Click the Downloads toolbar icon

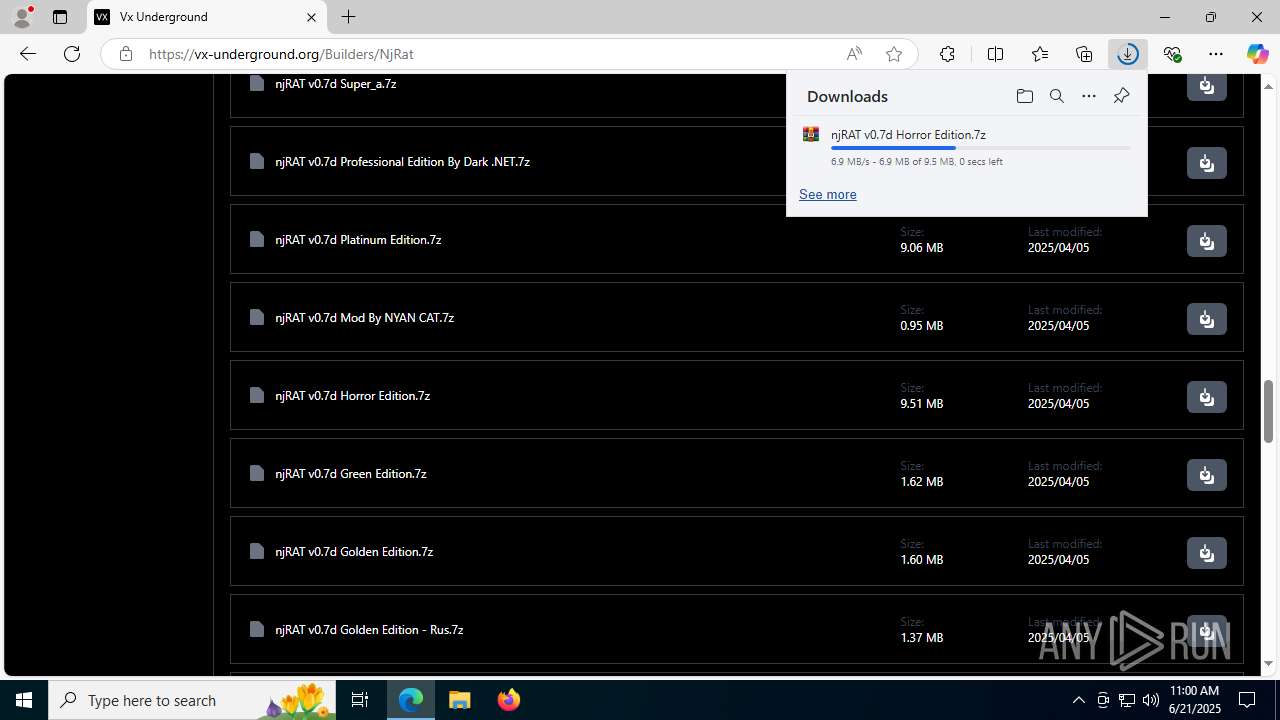click(1128, 54)
